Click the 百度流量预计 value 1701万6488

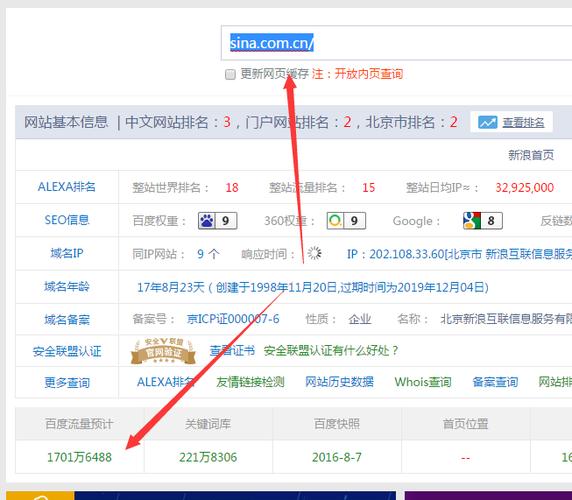(x=80, y=457)
